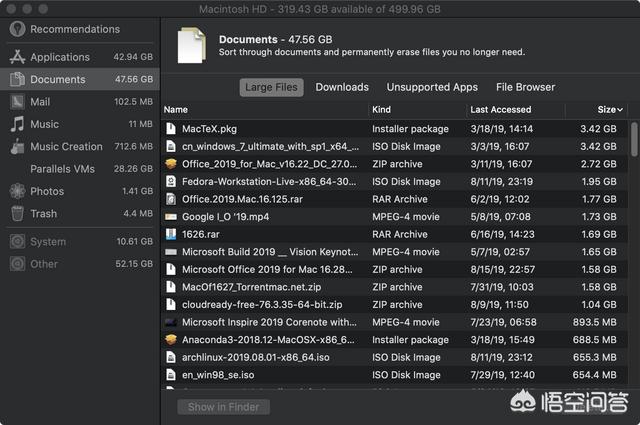Click the Show in Finder button
This screenshot has height=425, width=640.
pos(224,407)
